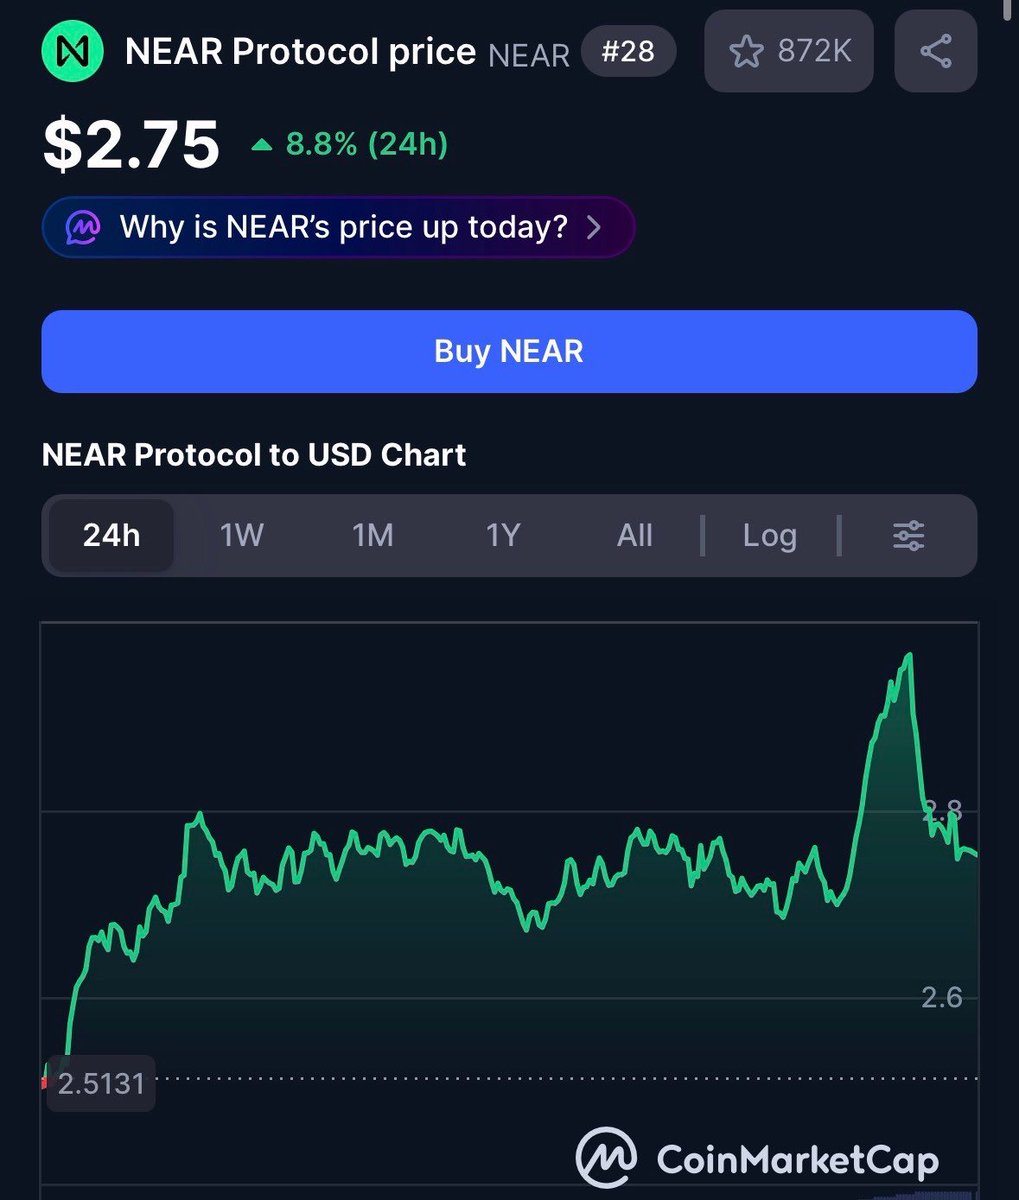Click the 2.5131 opening price label

[x=101, y=1083]
